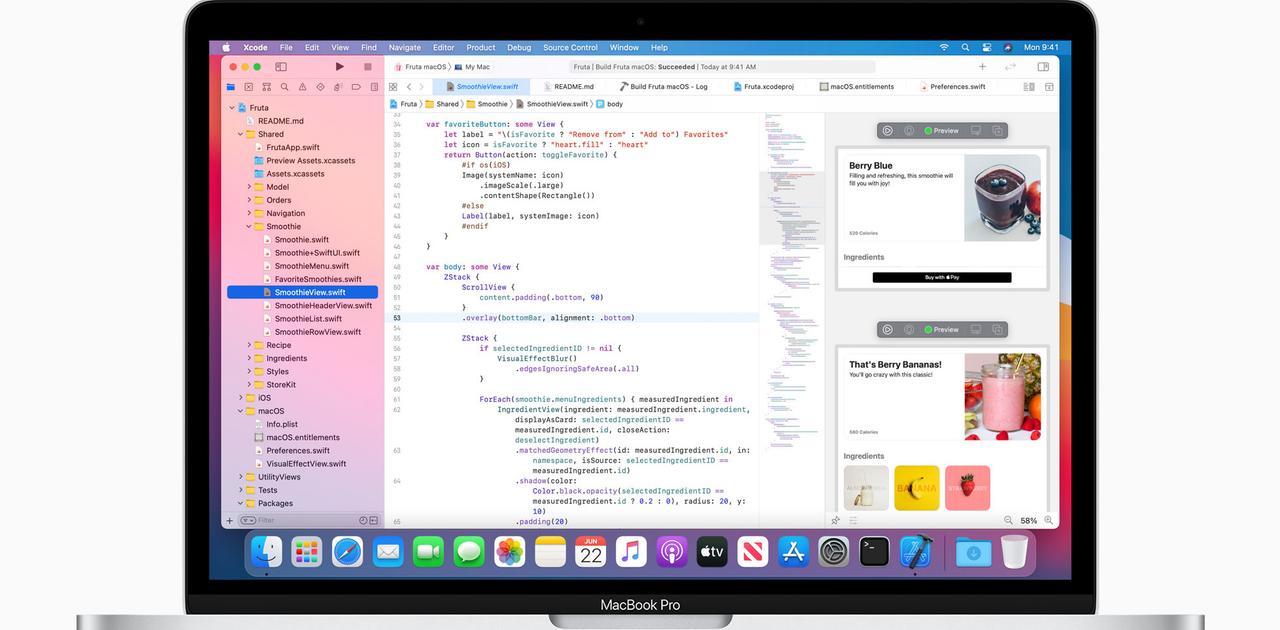Zoom out the preview canvas
Image resolution: width=1280 pixels, height=630 pixels.
1008,520
